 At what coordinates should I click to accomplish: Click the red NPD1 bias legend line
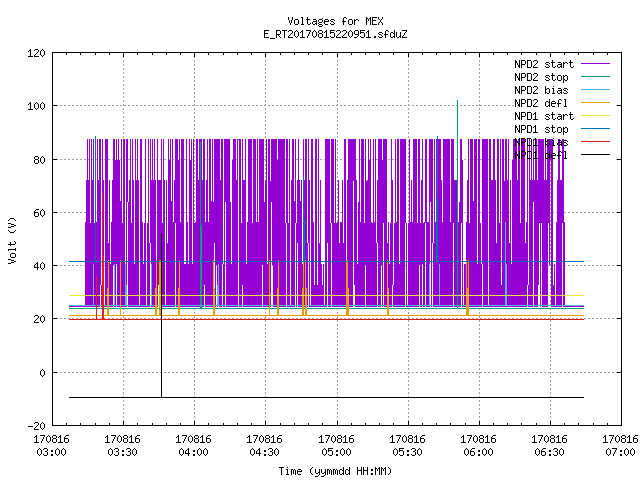(x=596, y=142)
